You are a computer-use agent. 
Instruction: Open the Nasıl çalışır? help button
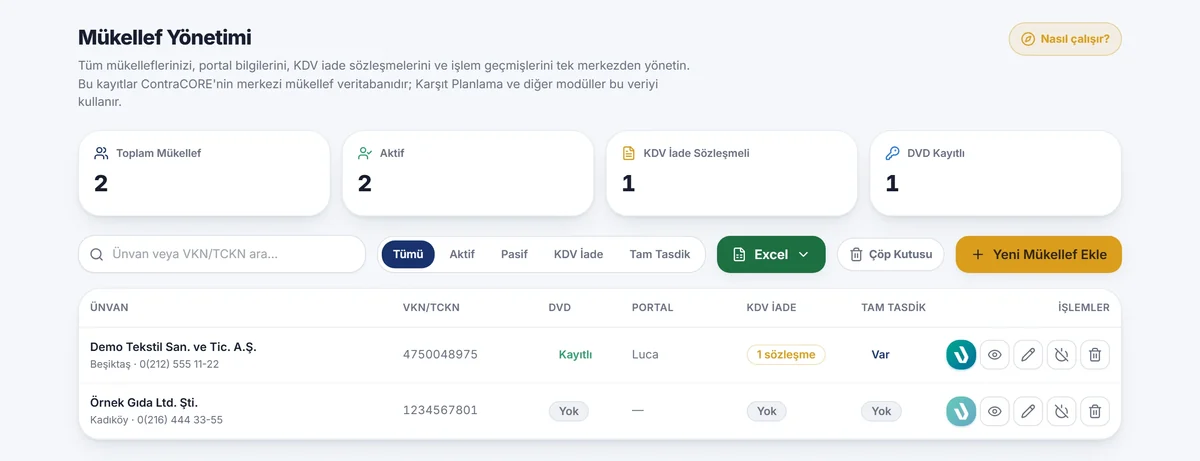(1066, 39)
